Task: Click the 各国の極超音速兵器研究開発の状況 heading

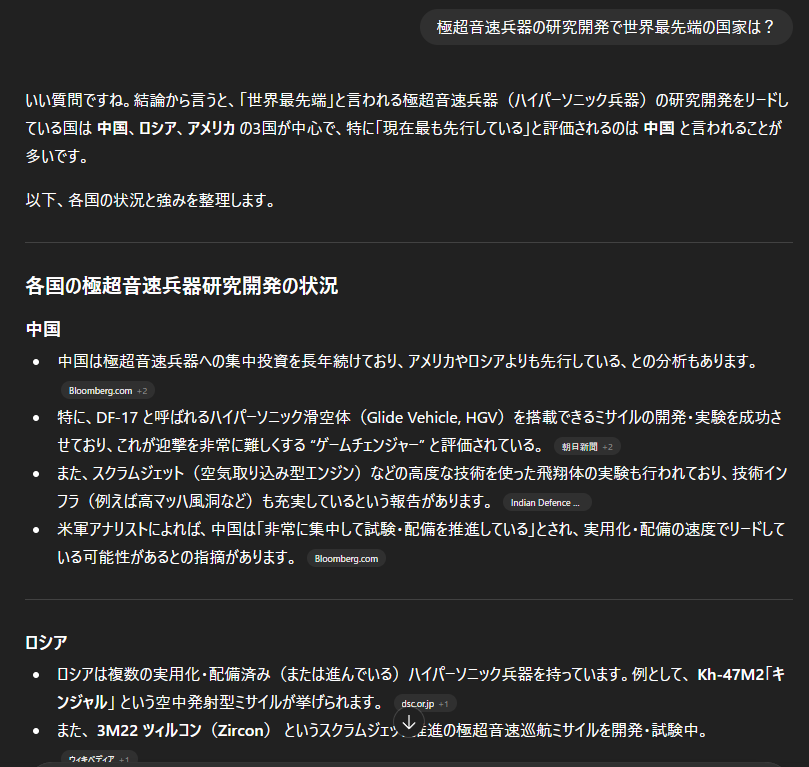Action: click(x=181, y=286)
